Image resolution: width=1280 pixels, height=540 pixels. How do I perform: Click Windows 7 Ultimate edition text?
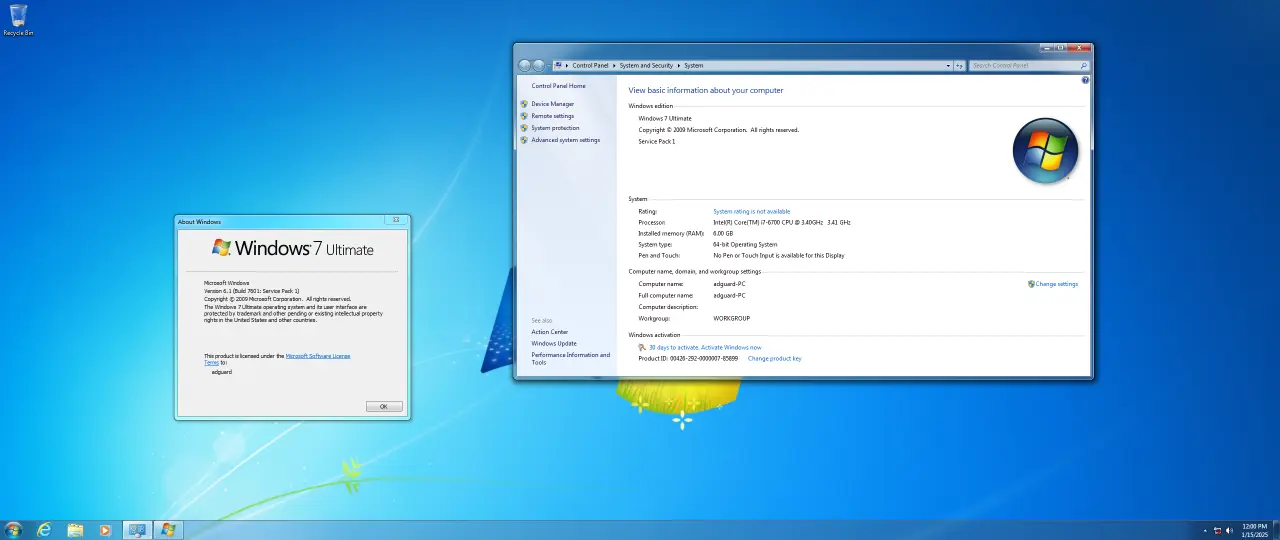[665, 118]
